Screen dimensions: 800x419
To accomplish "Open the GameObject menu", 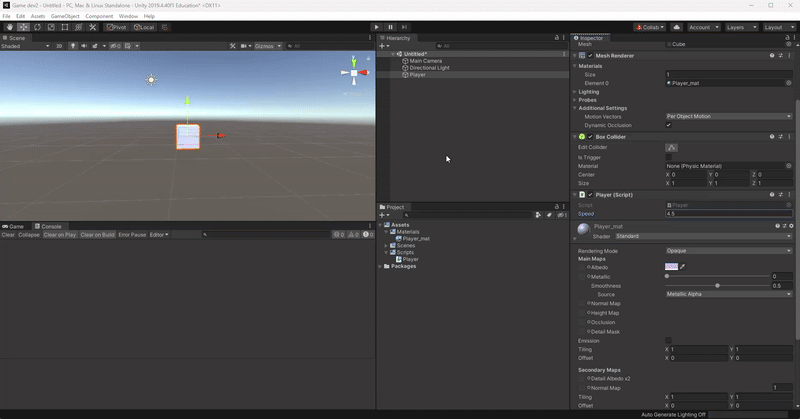I will 65,16.
